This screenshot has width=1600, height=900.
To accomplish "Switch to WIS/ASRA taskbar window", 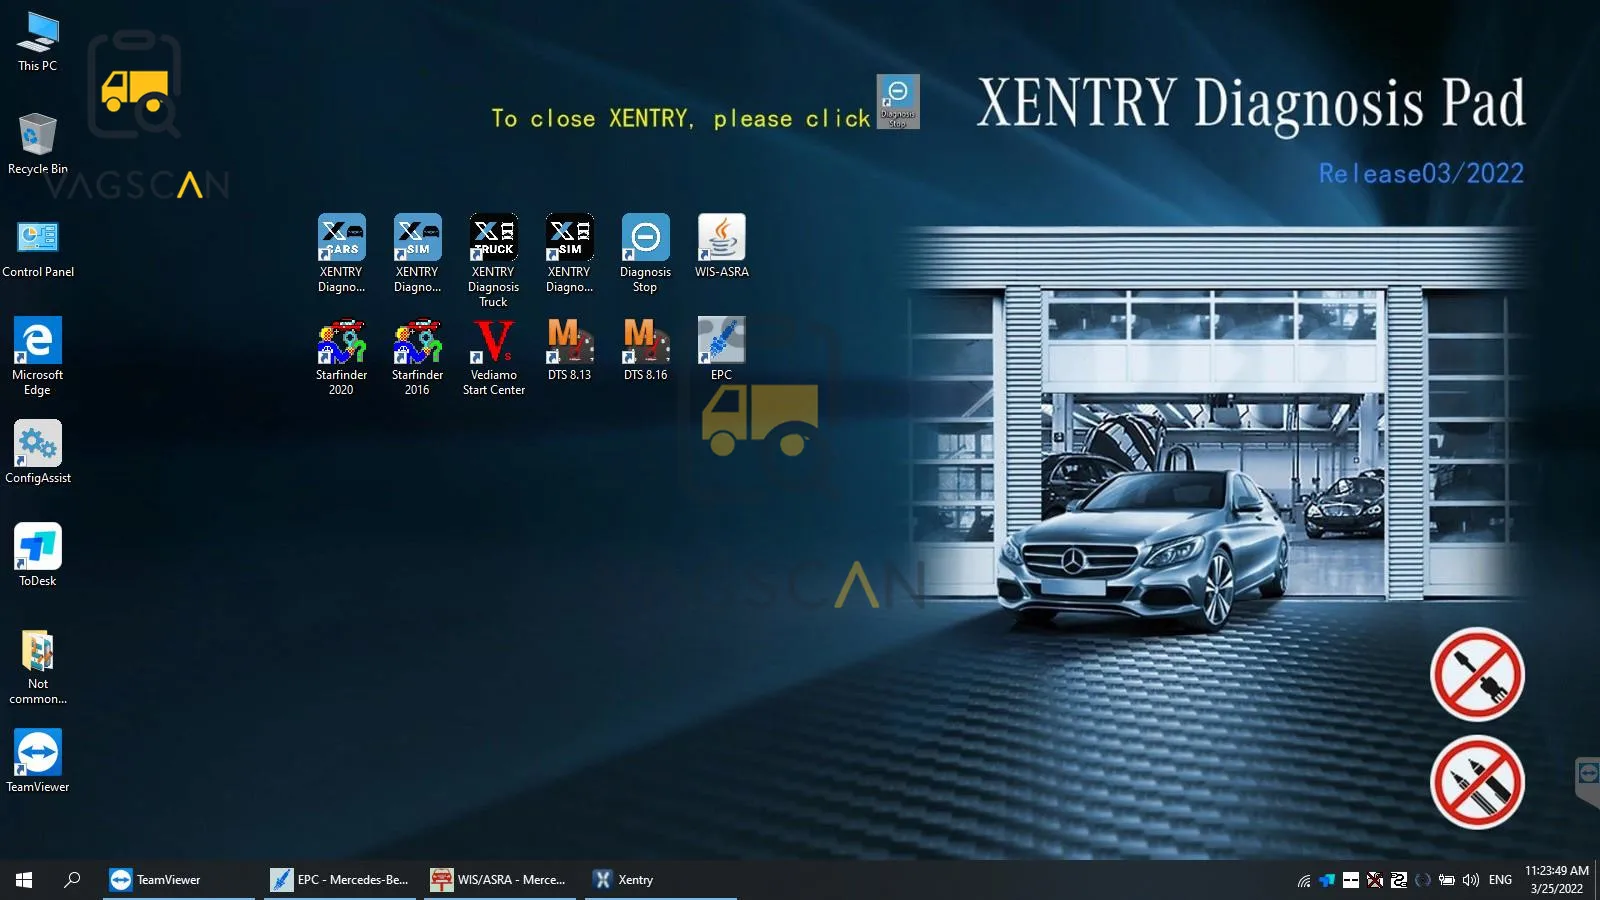I will point(500,880).
